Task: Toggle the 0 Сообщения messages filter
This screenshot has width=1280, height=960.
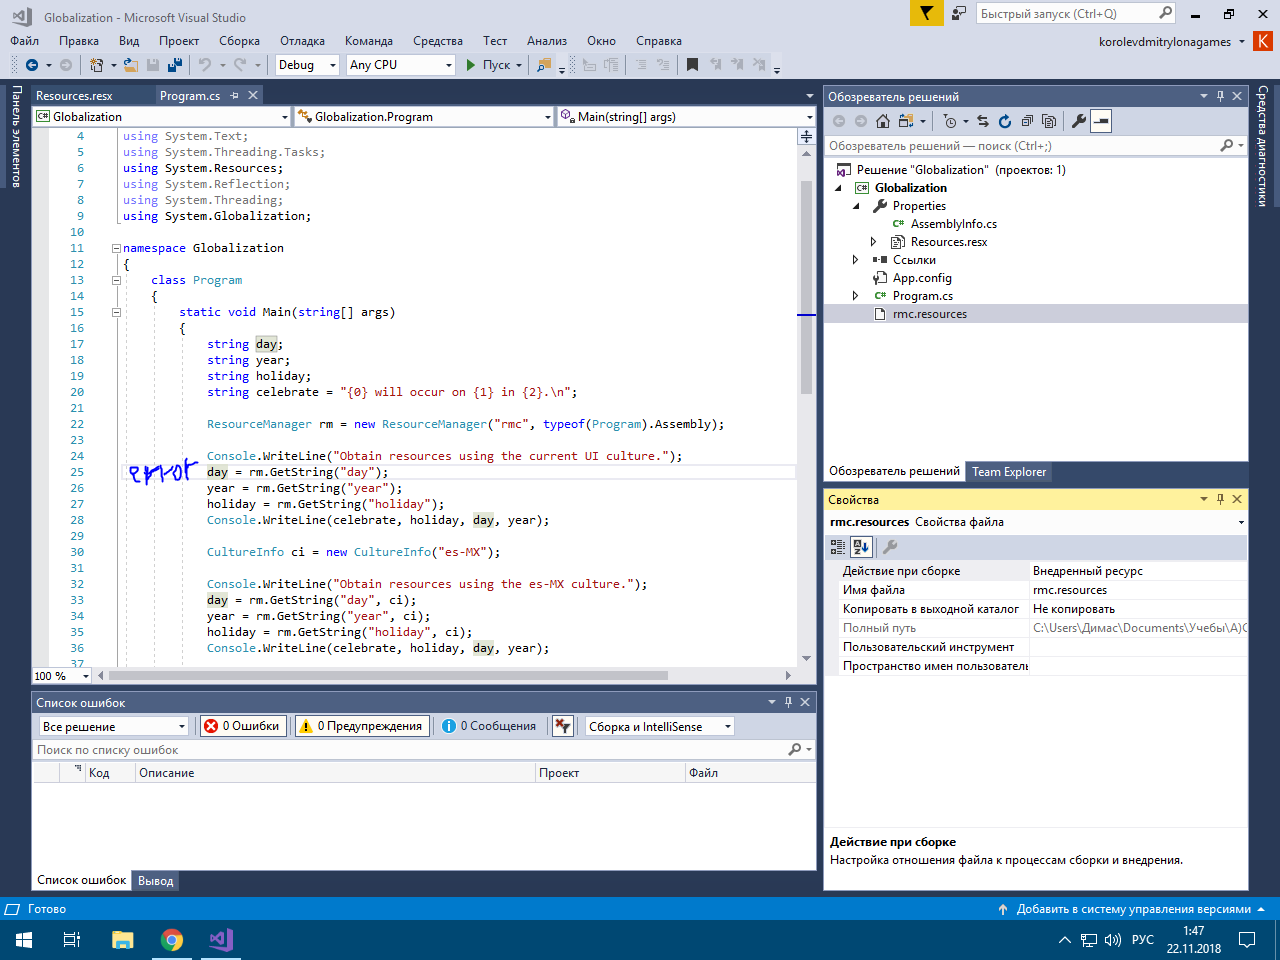Action: coord(490,726)
